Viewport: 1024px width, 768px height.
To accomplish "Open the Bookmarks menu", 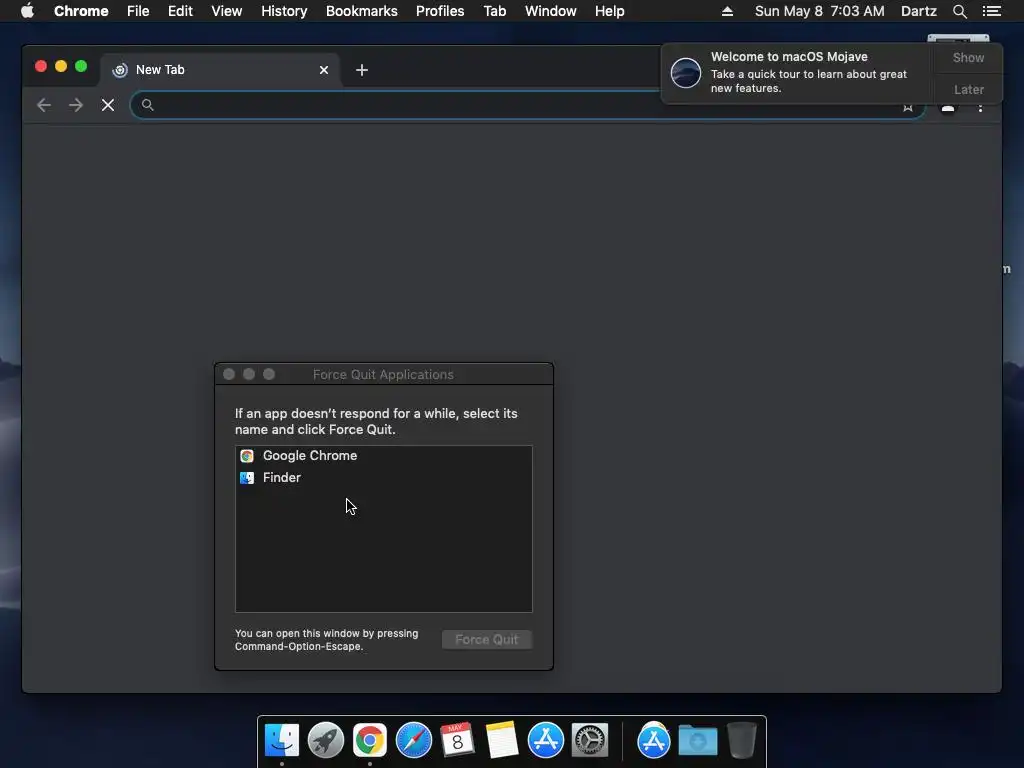I will tap(362, 11).
